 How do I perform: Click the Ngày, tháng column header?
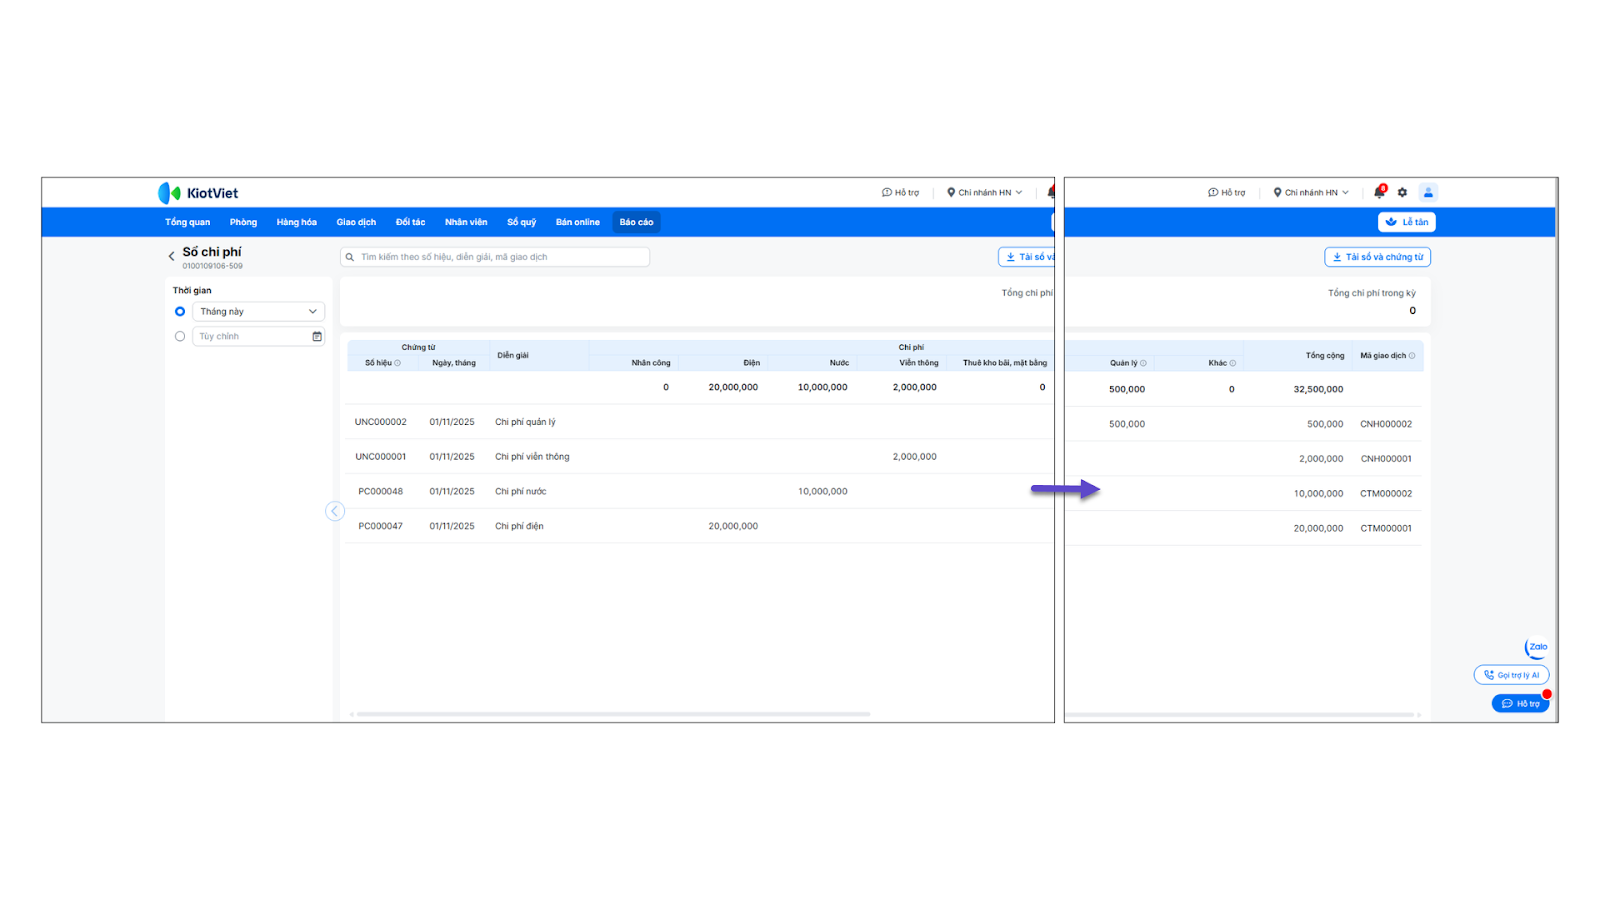(454, 363)
